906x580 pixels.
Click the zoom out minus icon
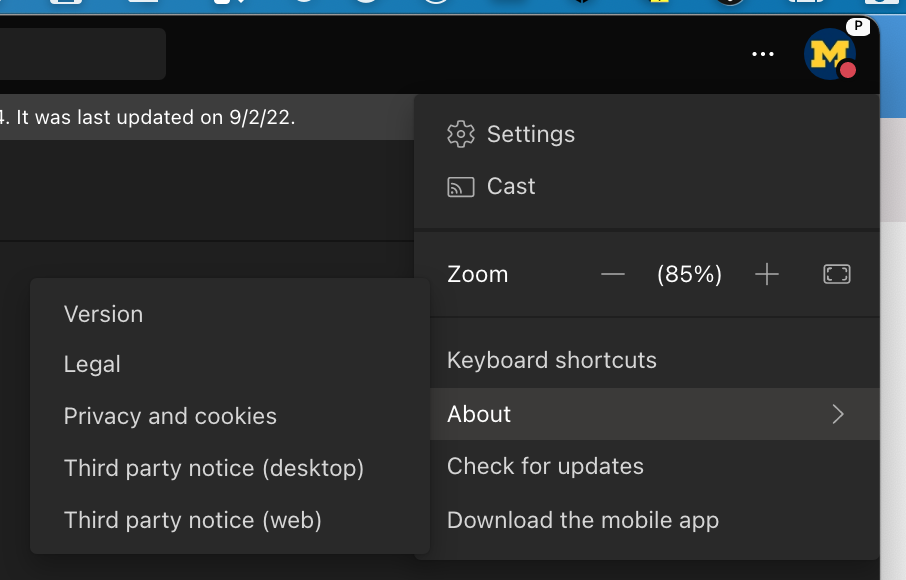click(x=612, y=274)
